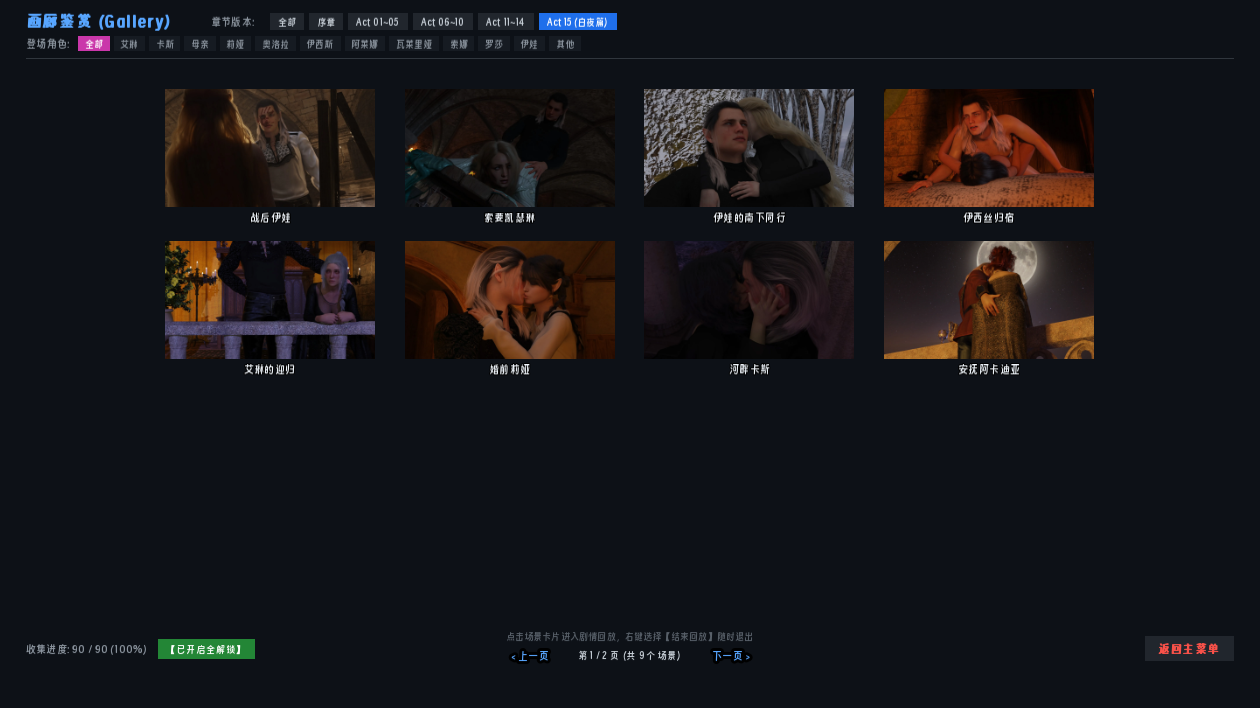1260x708 pixels.
Task: Select the Act 15 (白夜篇) filter
Action: (577, 22)
